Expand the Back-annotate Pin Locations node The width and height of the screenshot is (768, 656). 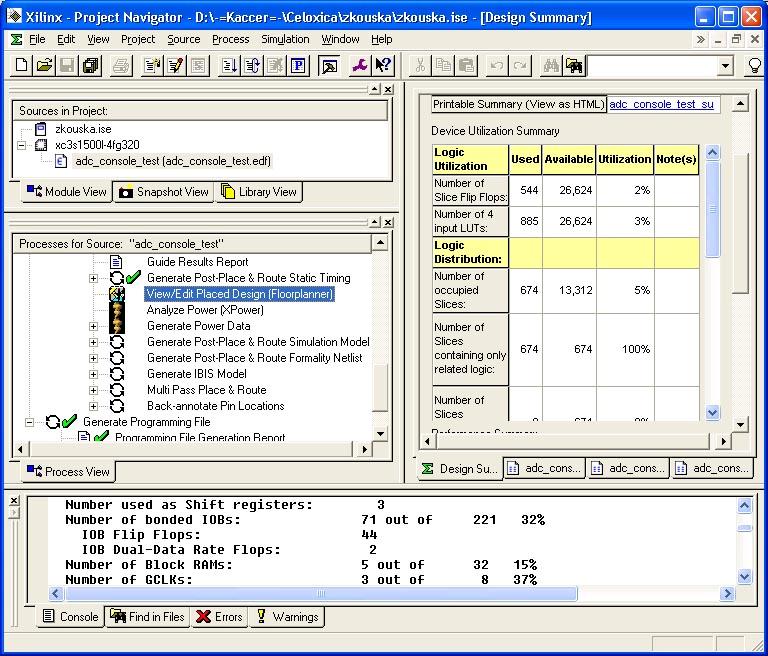click(x=93, y=406)
